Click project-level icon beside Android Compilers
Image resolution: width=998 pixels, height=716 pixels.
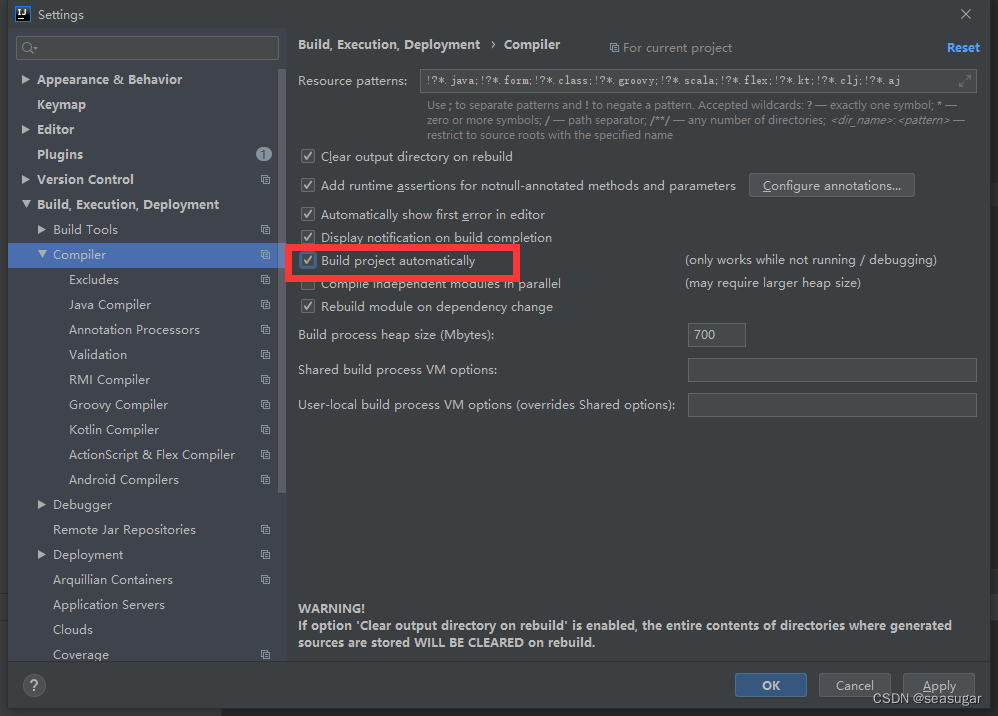coord(265,480)
